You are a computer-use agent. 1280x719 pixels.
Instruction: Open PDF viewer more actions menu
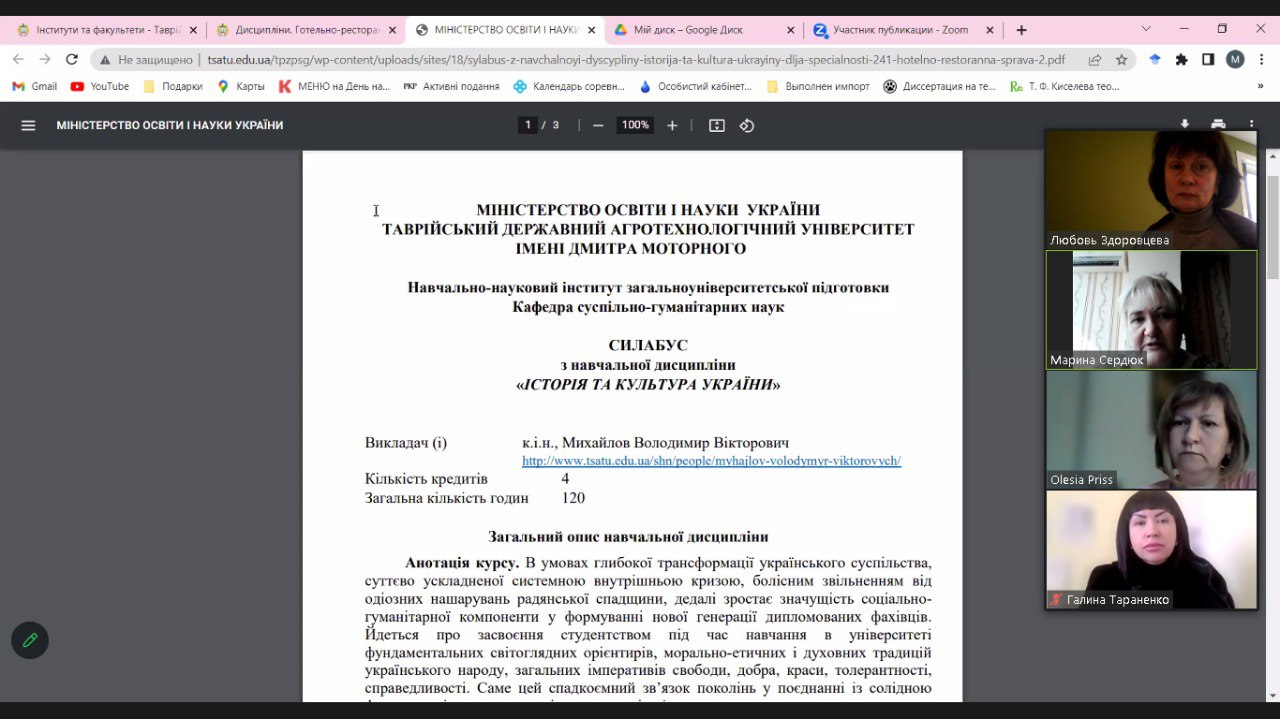(1251, 124)
